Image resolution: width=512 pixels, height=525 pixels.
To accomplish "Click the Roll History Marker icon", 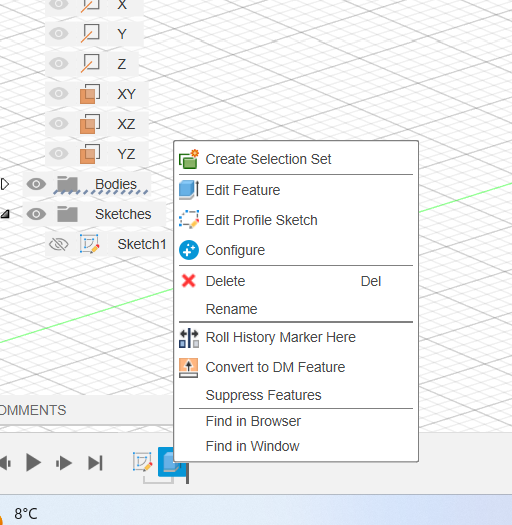I will click(189, 338).
